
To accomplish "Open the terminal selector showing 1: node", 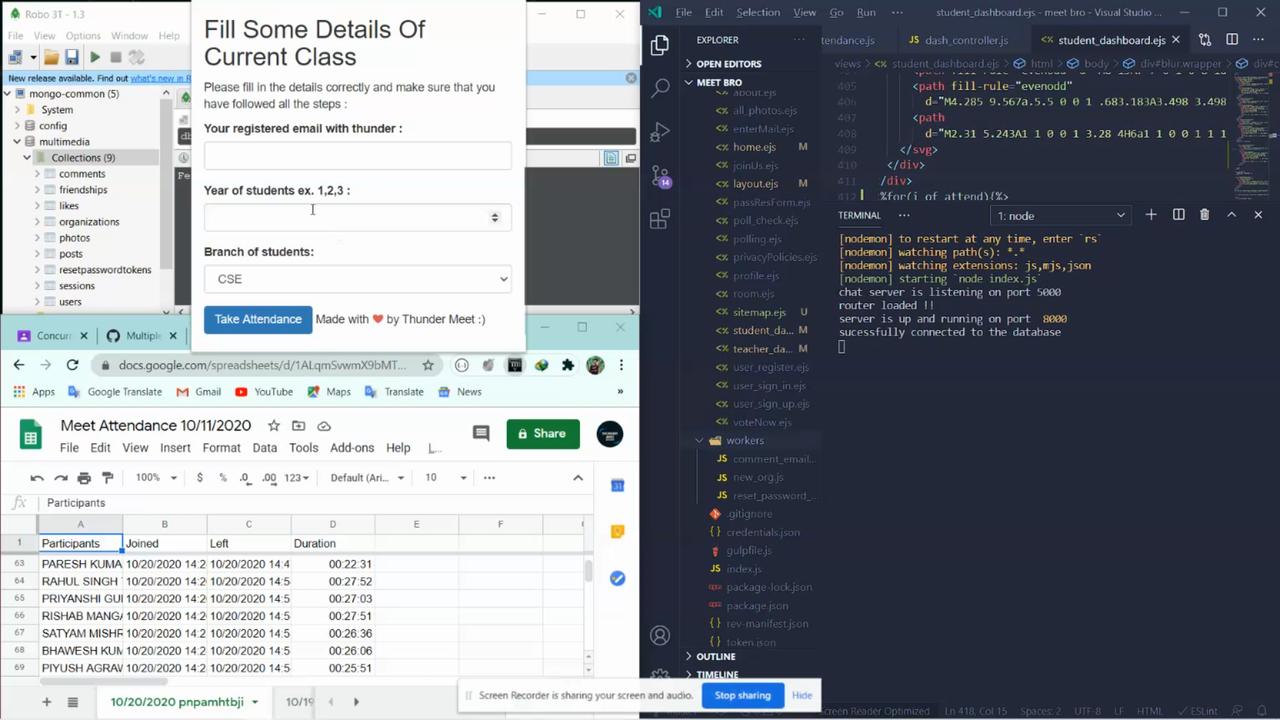I will point(1060,215).
